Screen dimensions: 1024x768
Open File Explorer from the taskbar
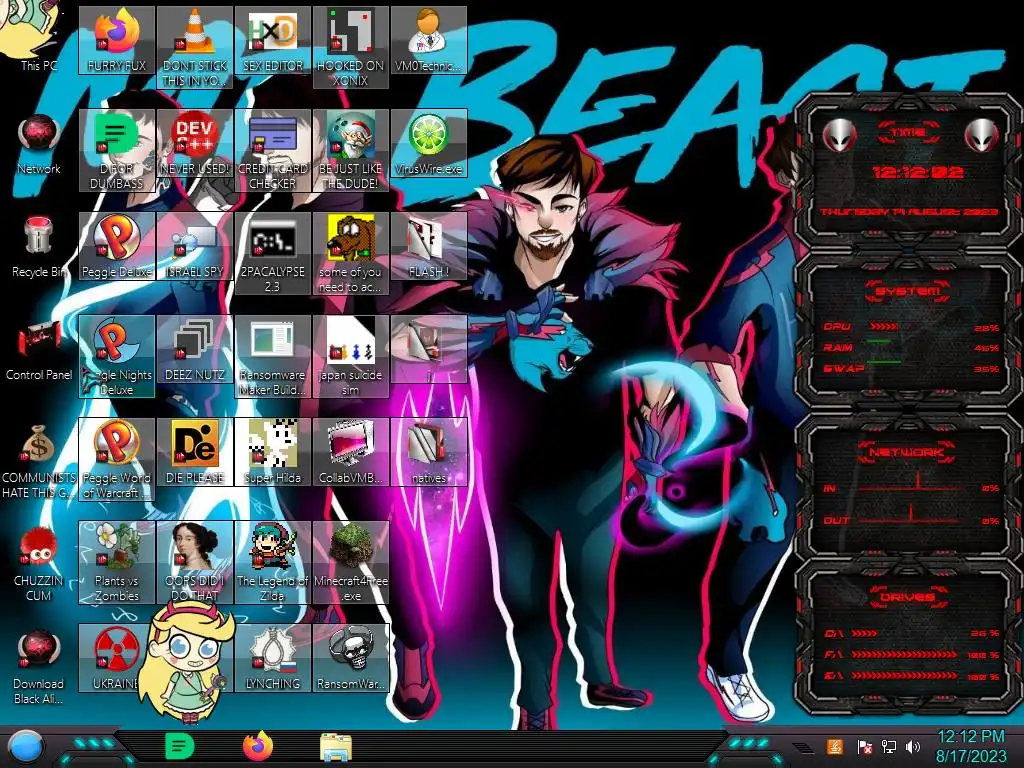pos(336,747)
